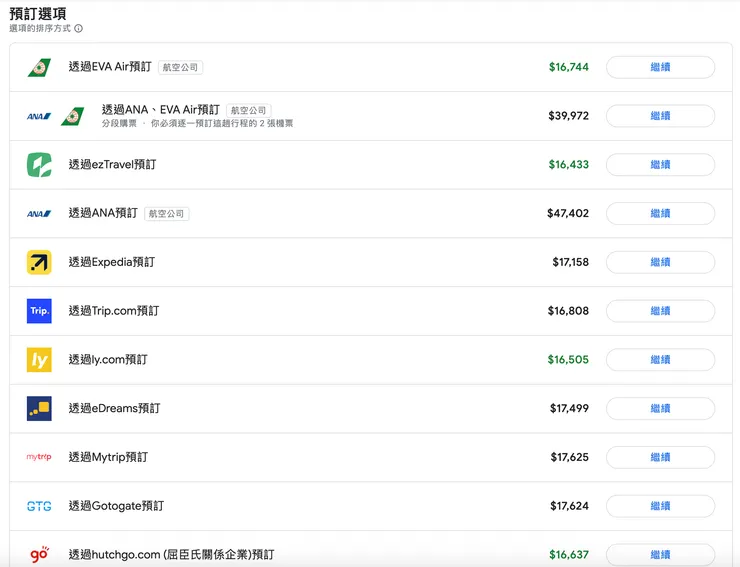The width and height of the screenshot is (740, 567).
Task: Click the ANA logo in the ANA、EVA Air row
Action: [39, 116]
